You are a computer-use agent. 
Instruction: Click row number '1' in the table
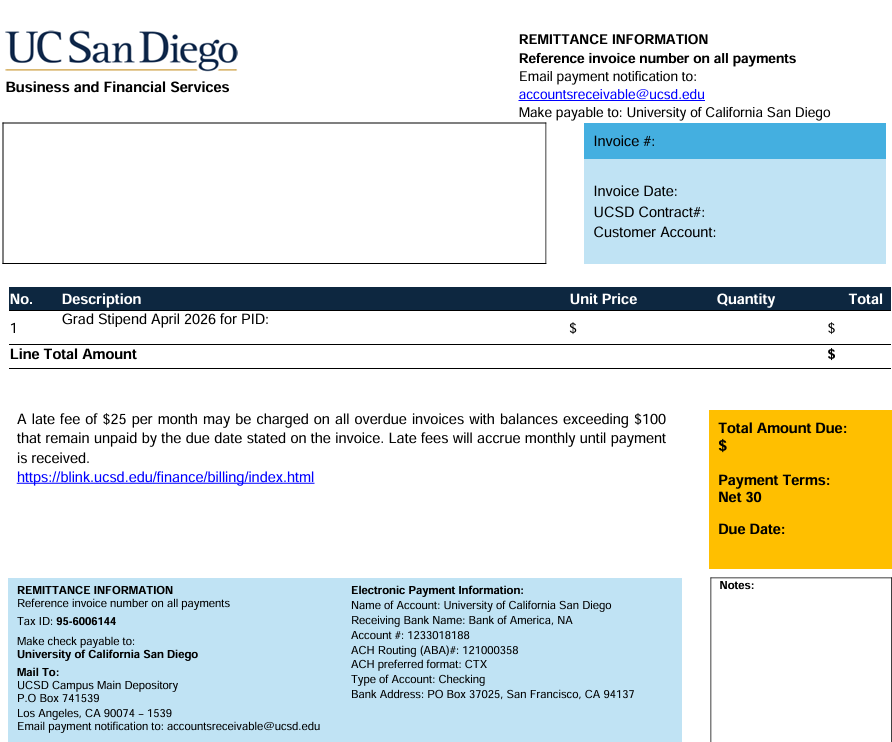14,328
